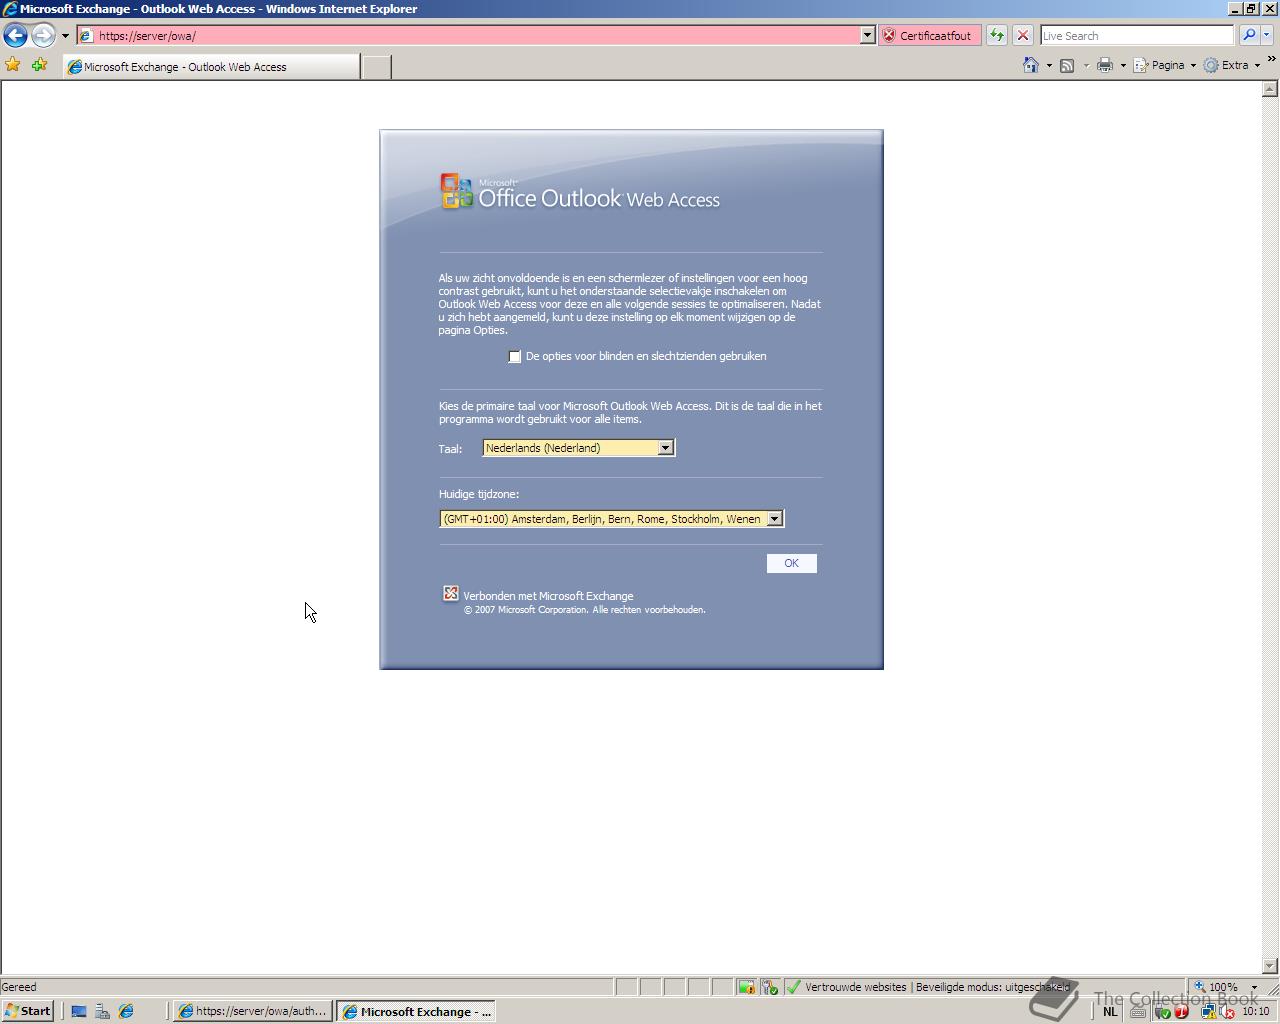Image resolution: width=1280 pixels, height=1024 pixels.
Task: Click the https://server/owa/ address bar
Action: (x=467, y=35)
